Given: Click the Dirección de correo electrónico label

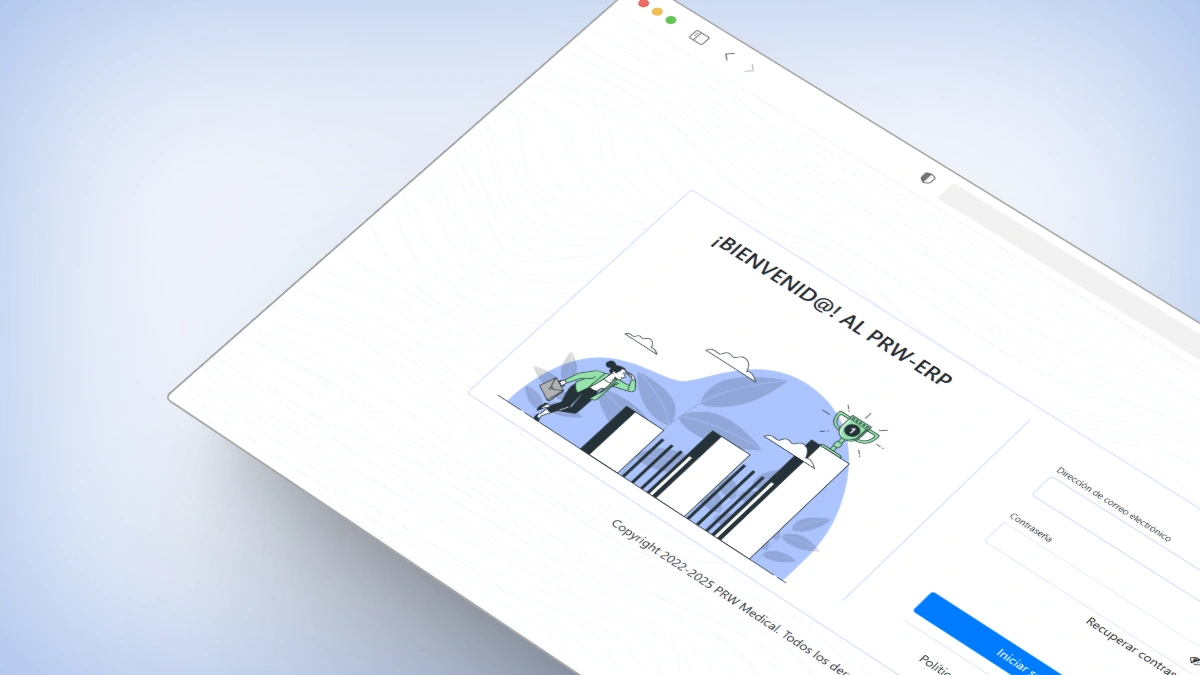Looking at the screenshot, I should tap(1113, 503).
